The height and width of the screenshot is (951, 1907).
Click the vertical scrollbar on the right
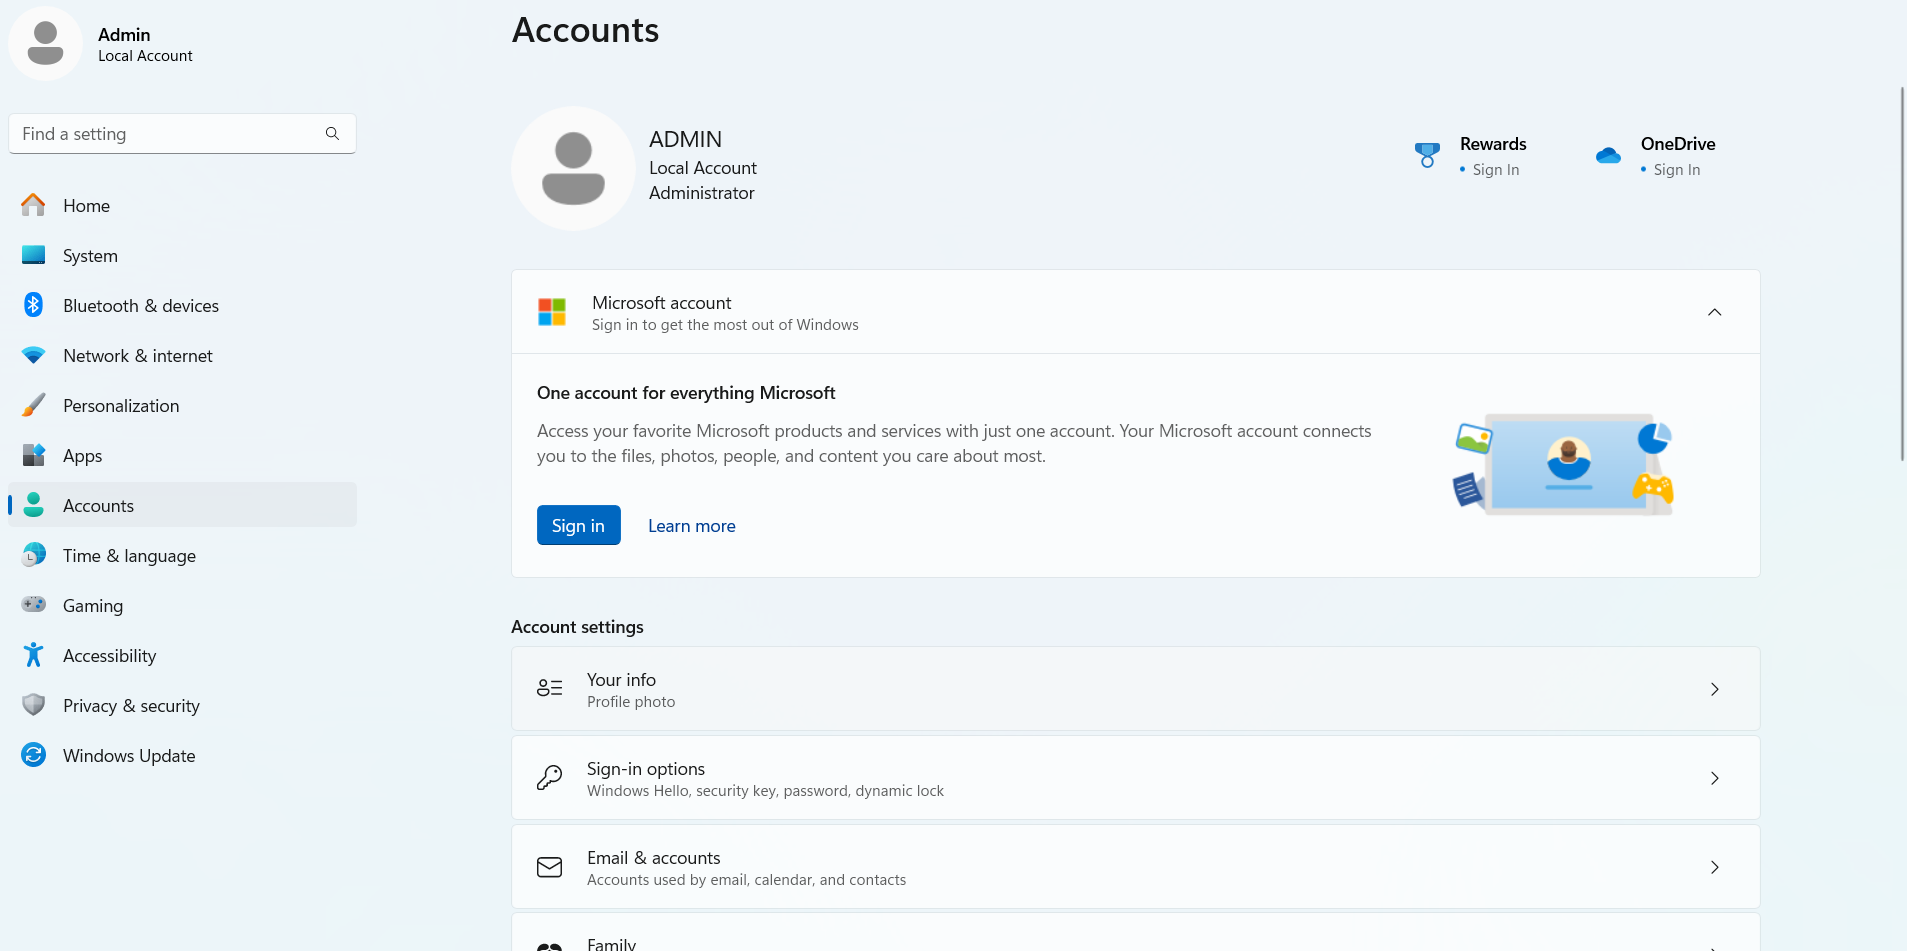tap(1901, 275)
